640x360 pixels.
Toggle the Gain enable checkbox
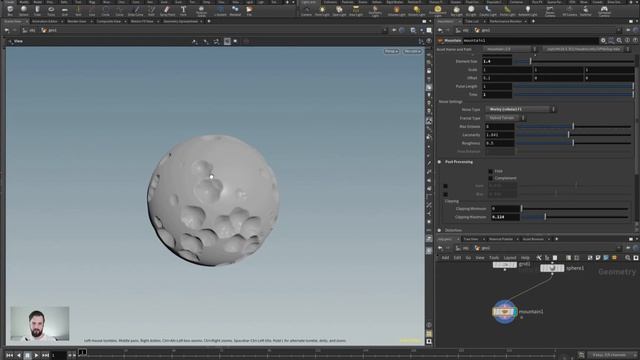(x=445, y=186)
